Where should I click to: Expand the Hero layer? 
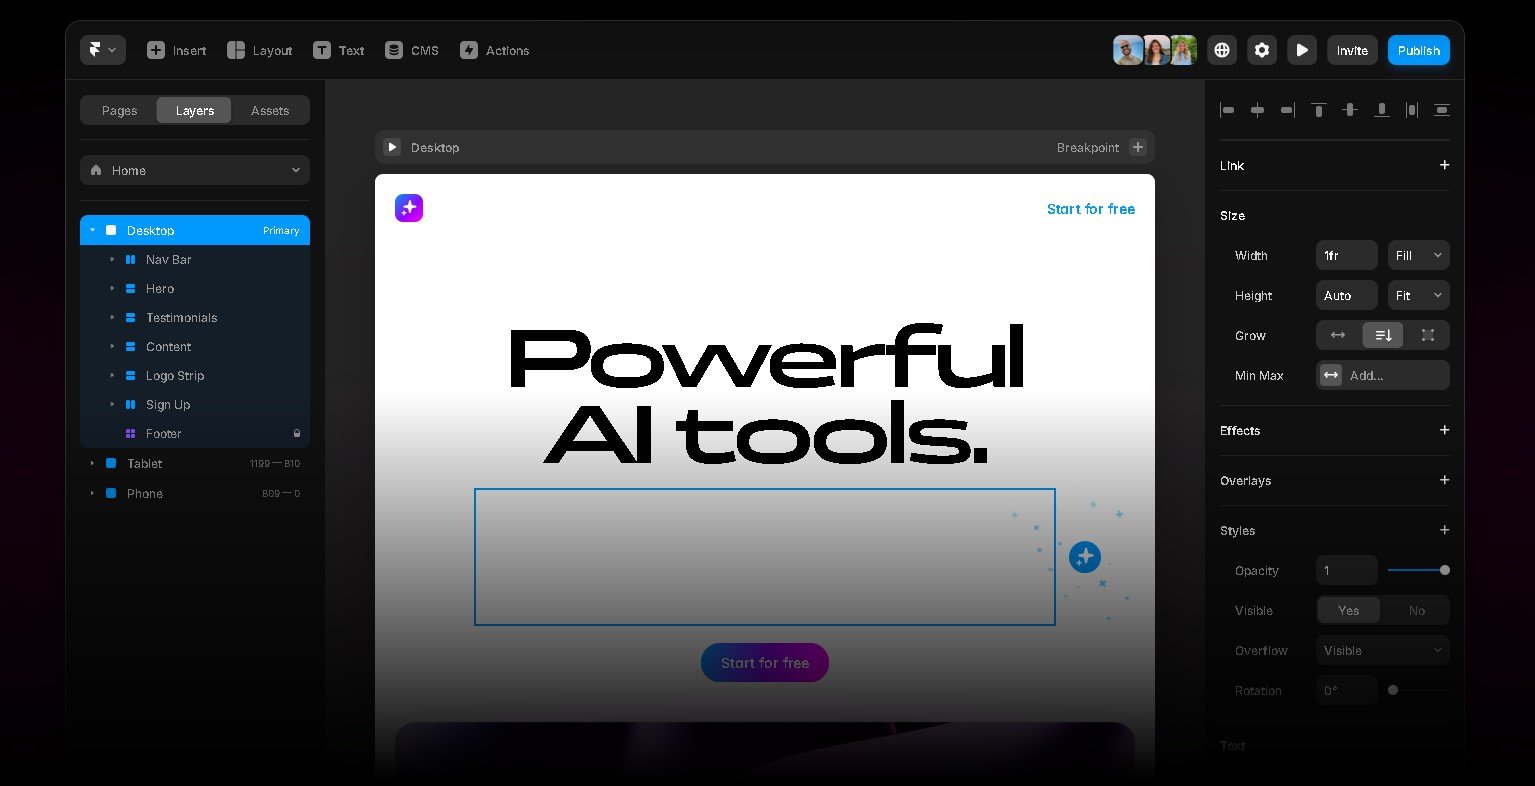click(112, 288)
